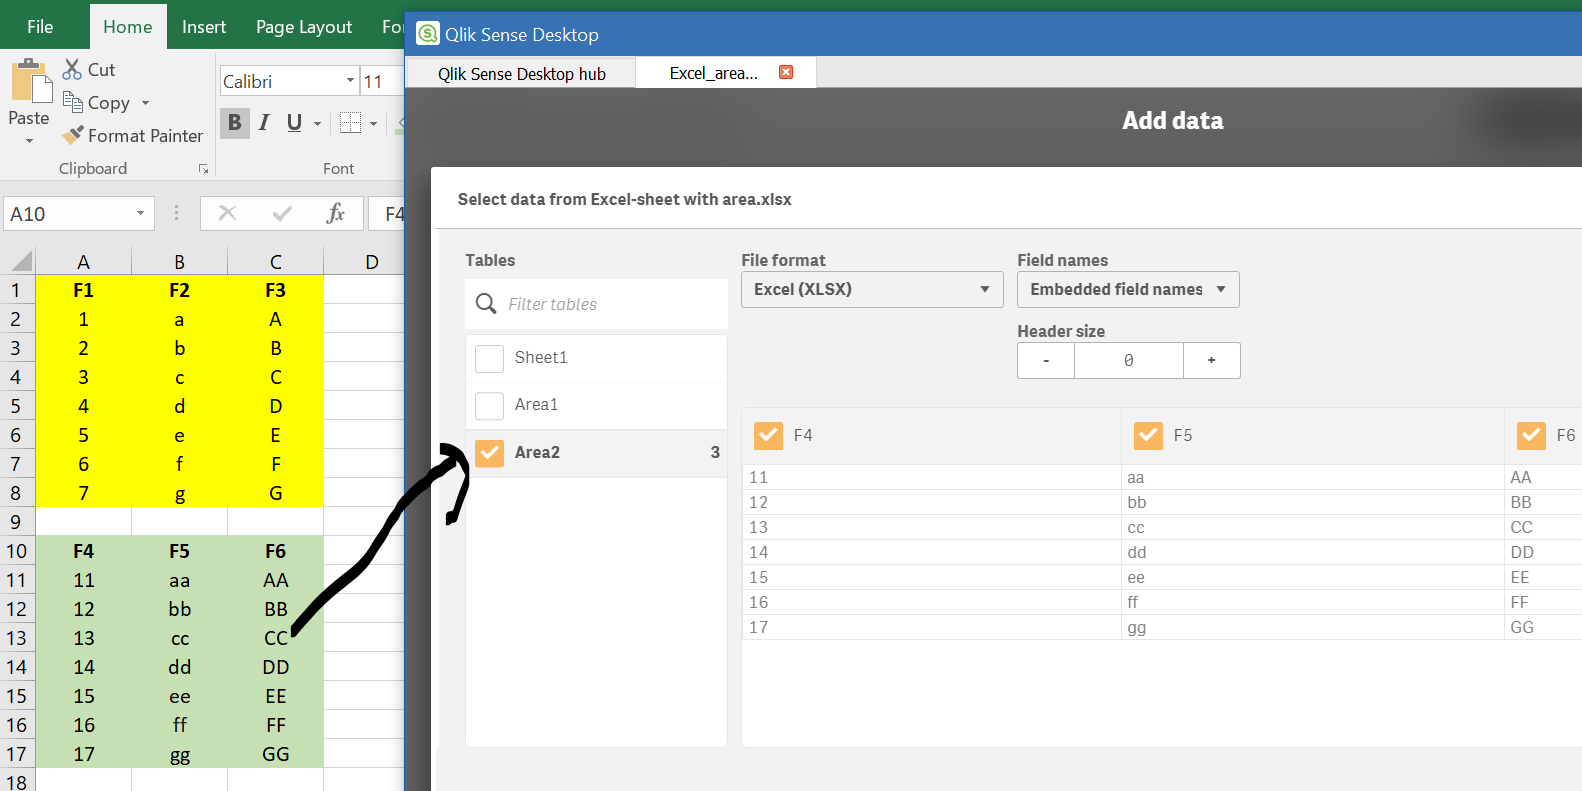The width and height of the screenshot is (1582, 791).
Task: Click Excel cell containing F3
Action: pyautogui.click(x=276, y=290)
